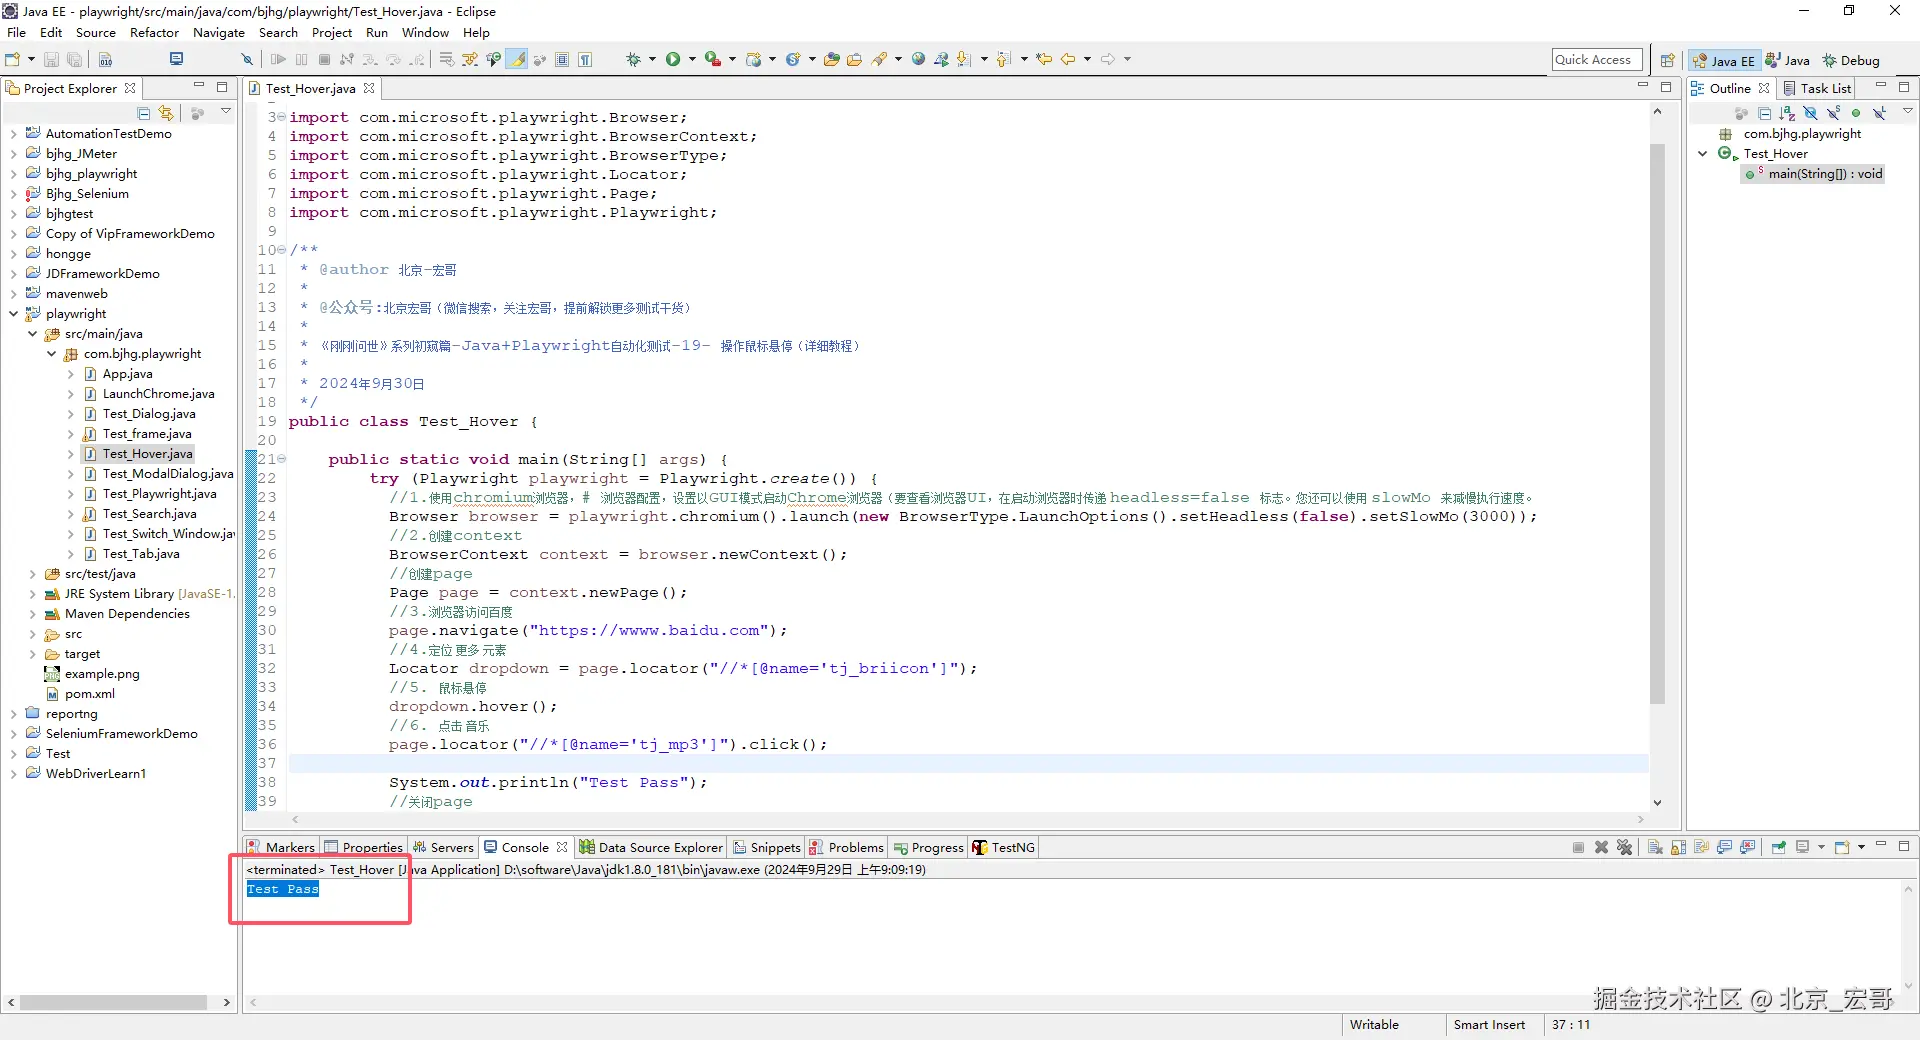This screenshot has height=1040, width=1920.
Task: Click the Run Last Tool coverage icon
Action: [x=712, y=60]
